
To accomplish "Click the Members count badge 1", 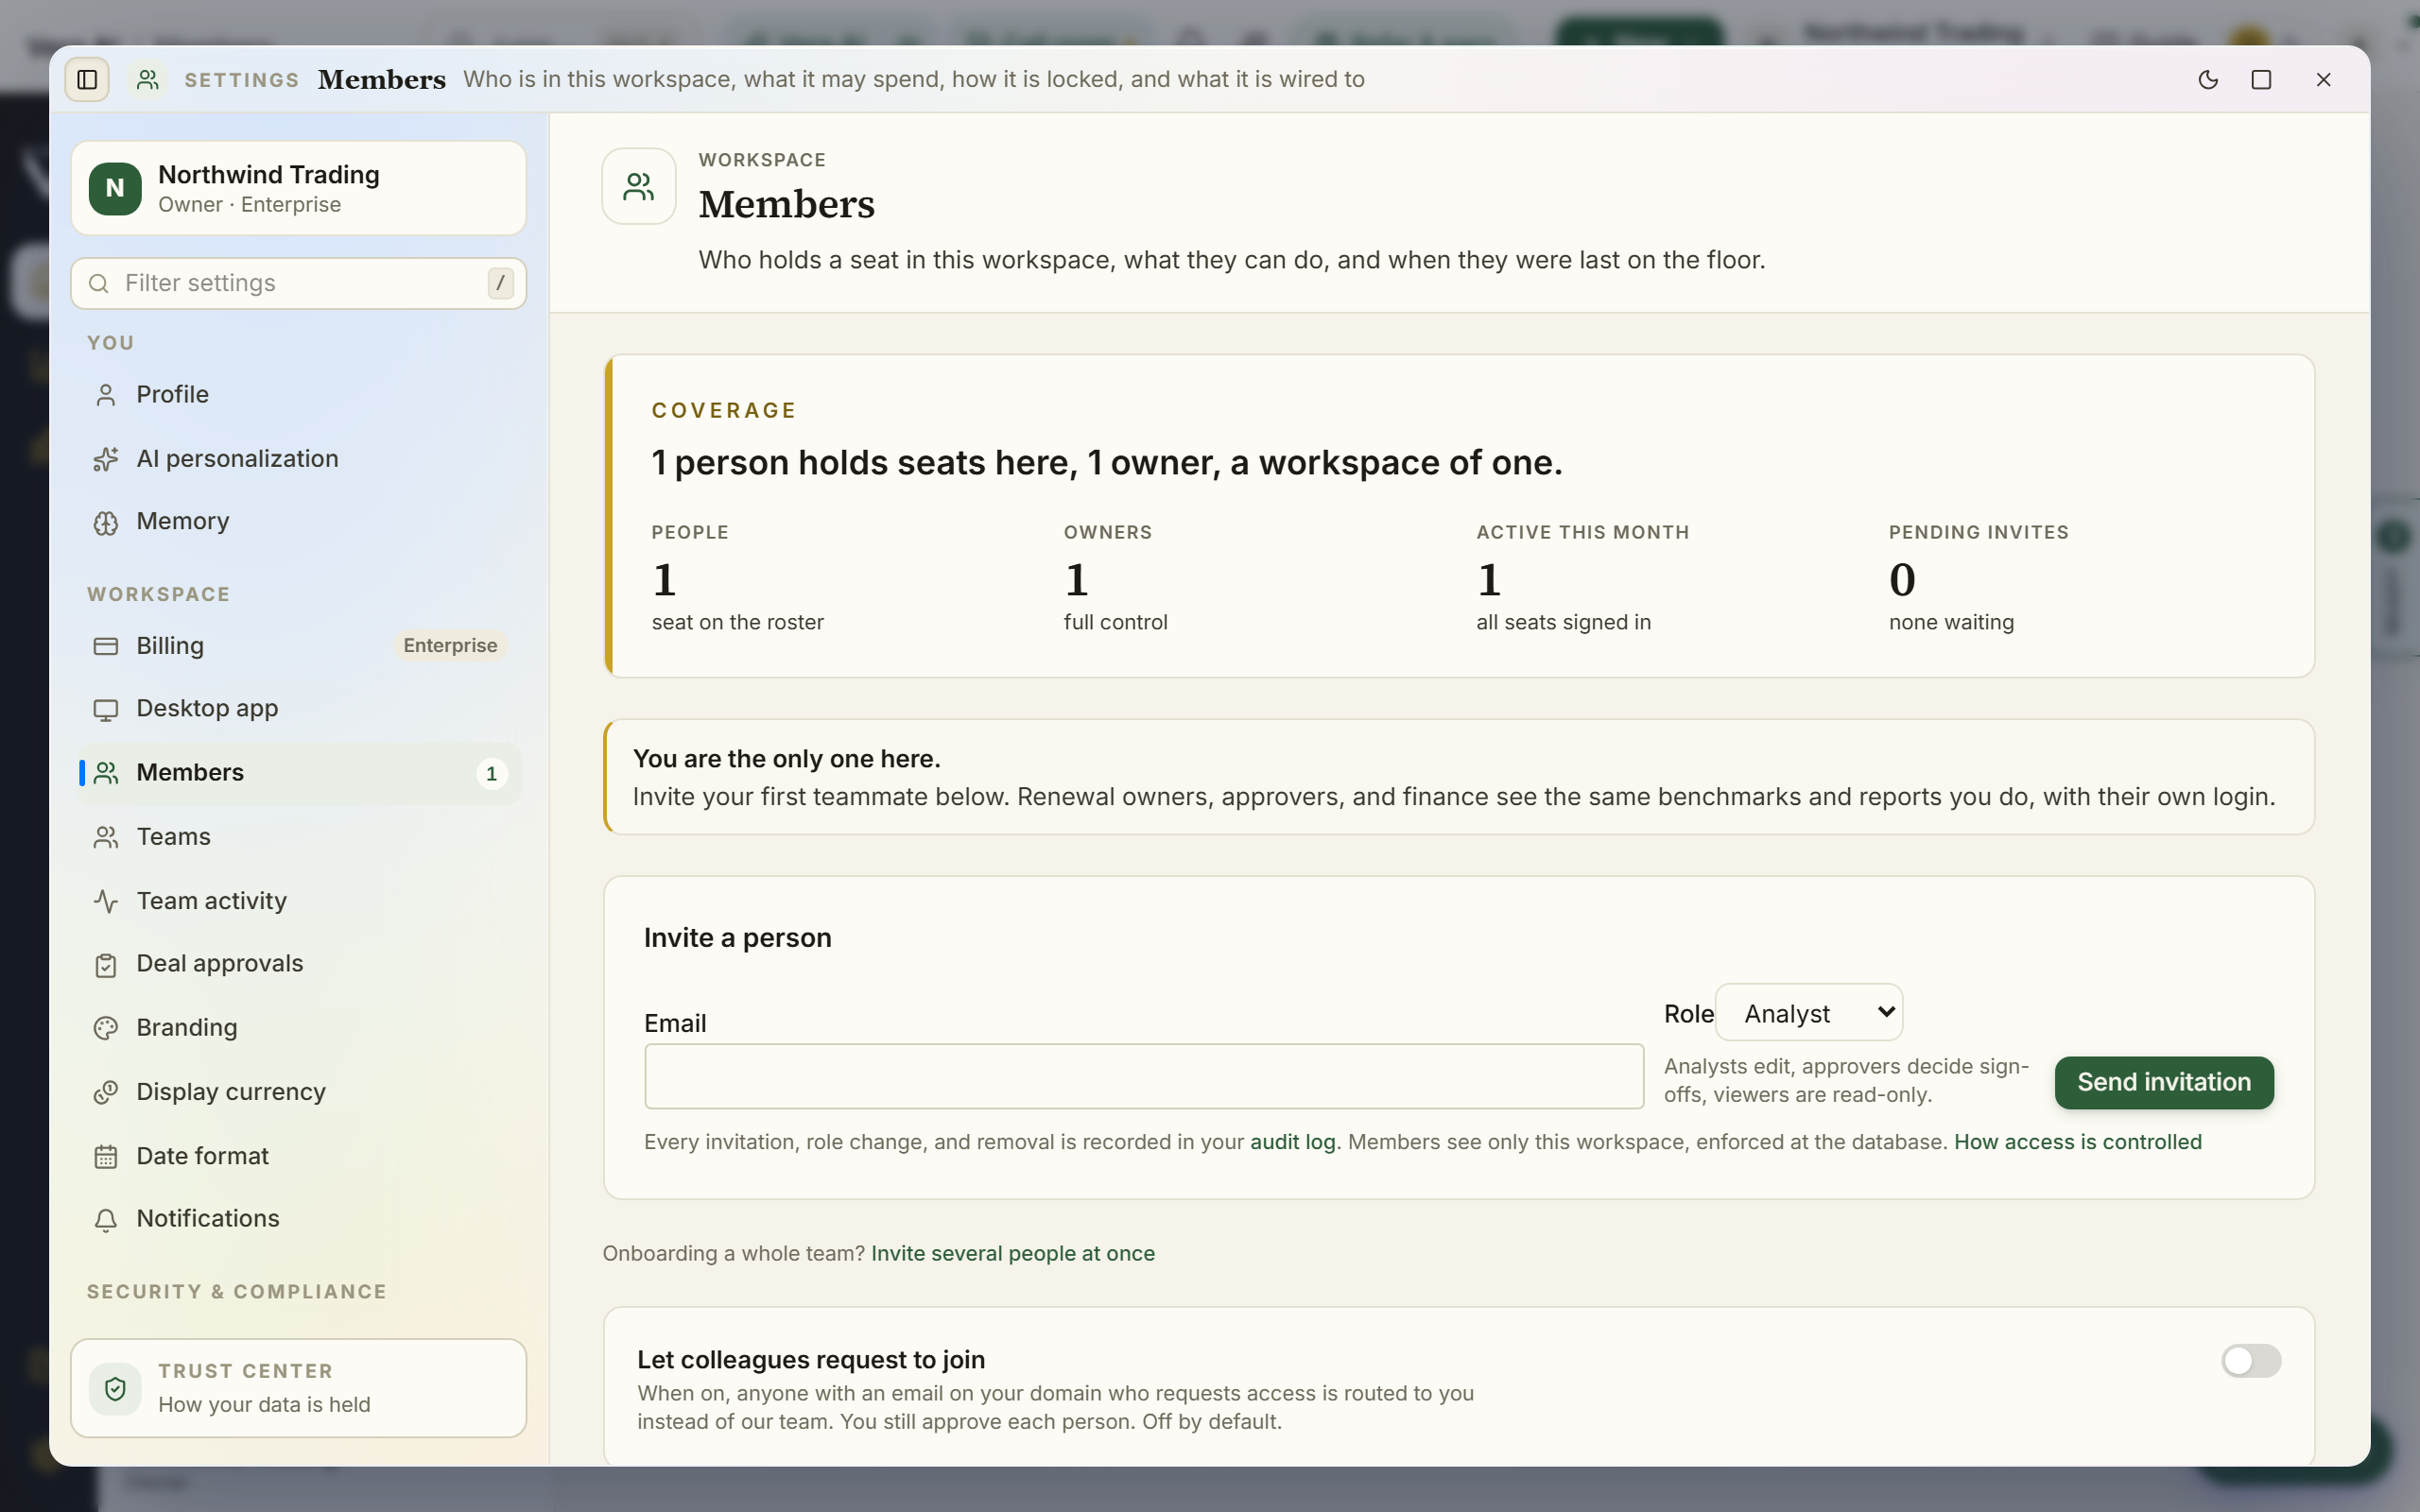I will pos(491,774).
